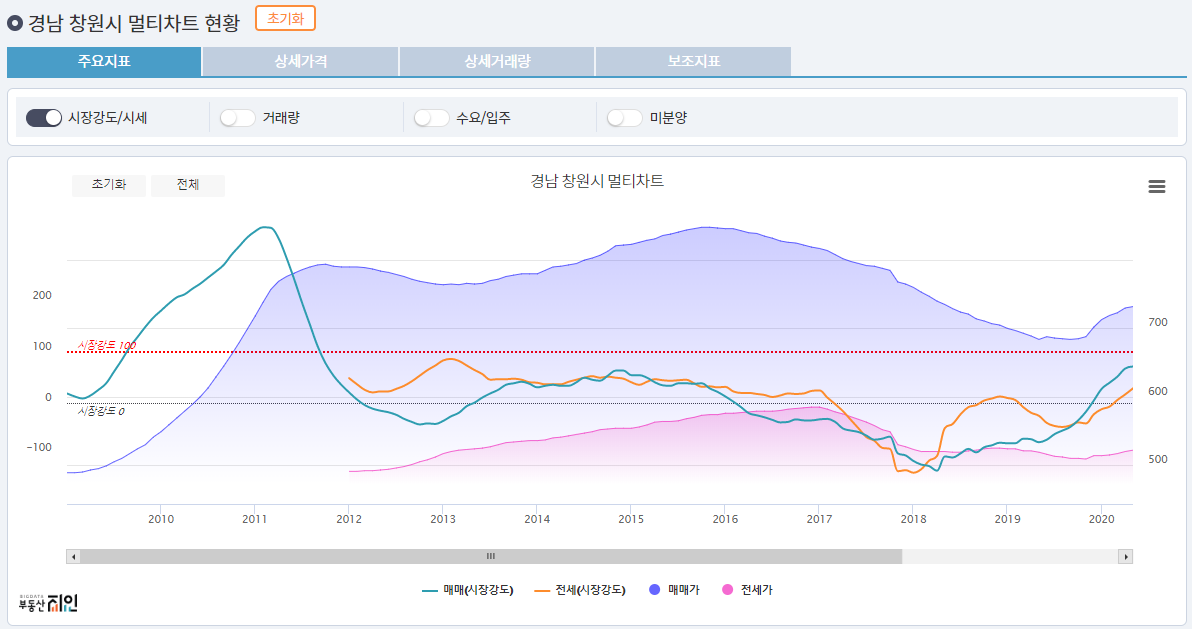Switch to the 상세가격 tab
This screenshot has height=629, width=1192.
[300, 61]
